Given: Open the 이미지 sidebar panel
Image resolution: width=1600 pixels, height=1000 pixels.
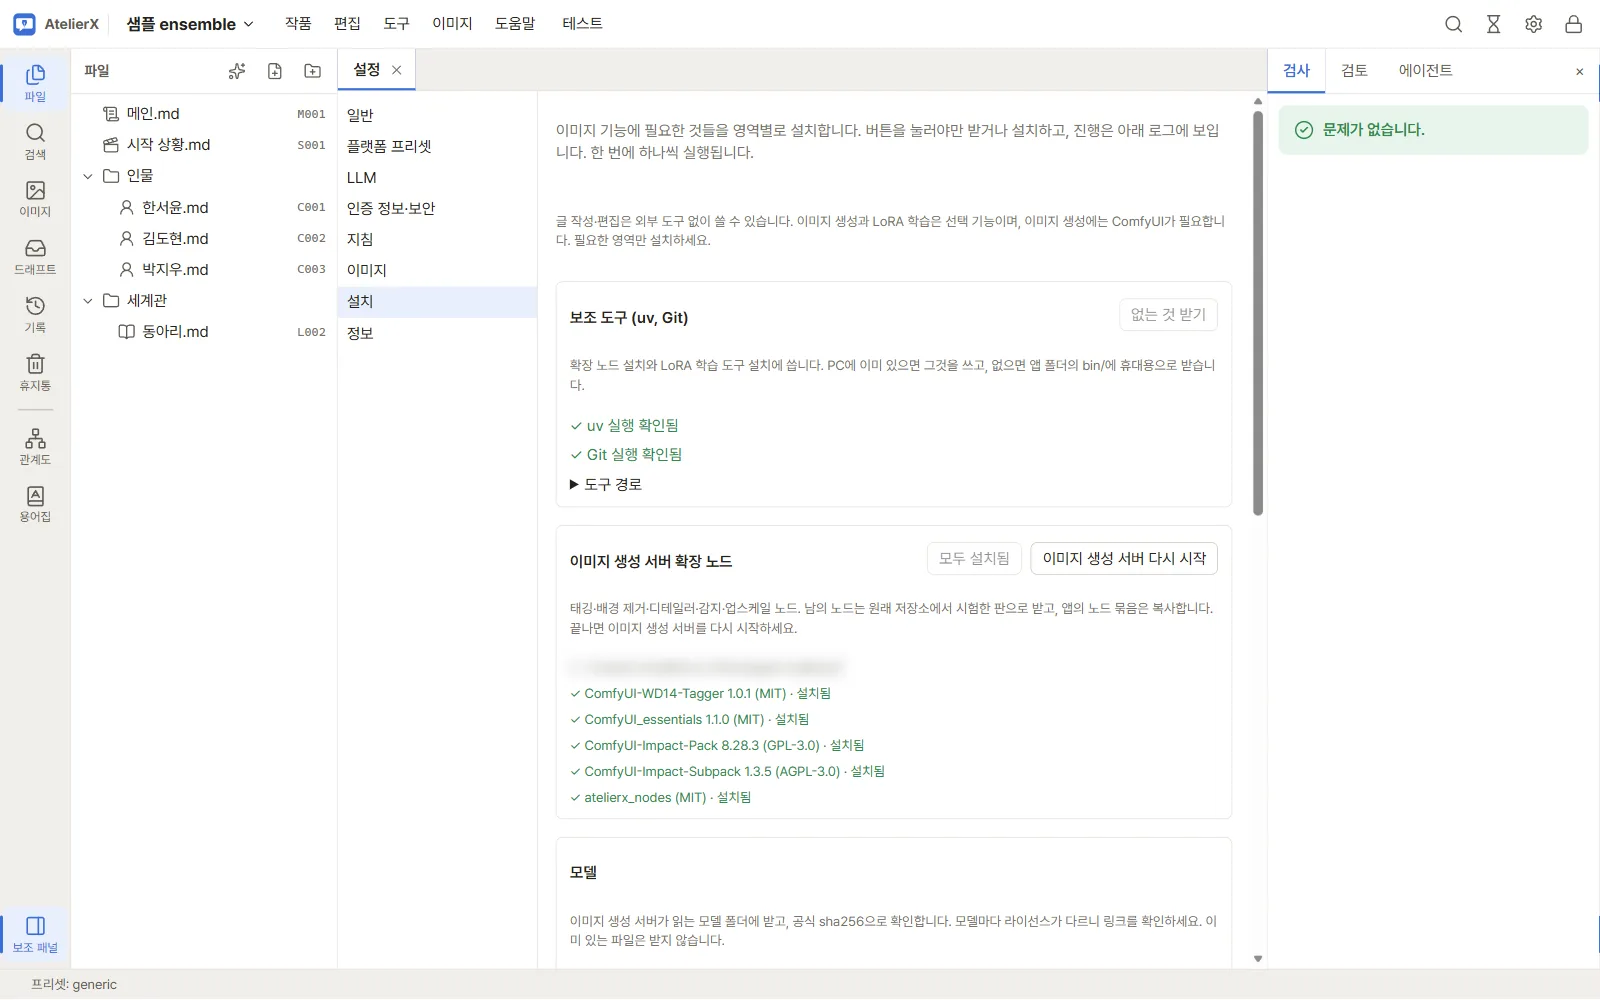Looking at the screenshot, I should (x=35, y=198).
